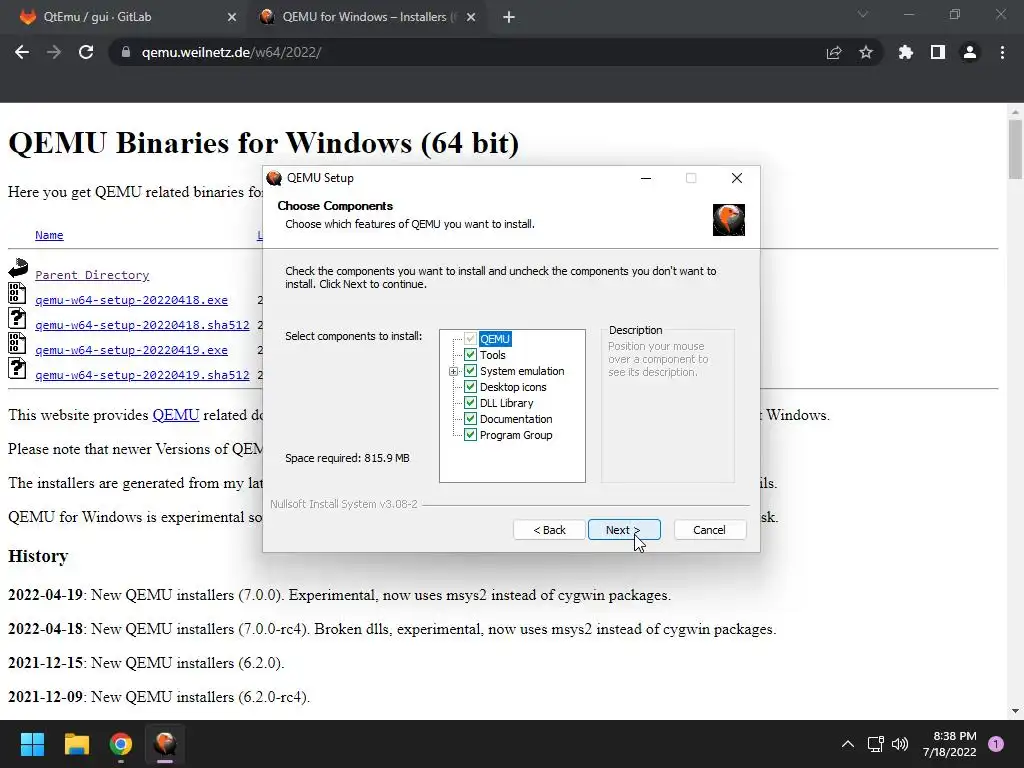Close the QEMU for Windows tab
1024x768 pixels.
tap(471, 18)
